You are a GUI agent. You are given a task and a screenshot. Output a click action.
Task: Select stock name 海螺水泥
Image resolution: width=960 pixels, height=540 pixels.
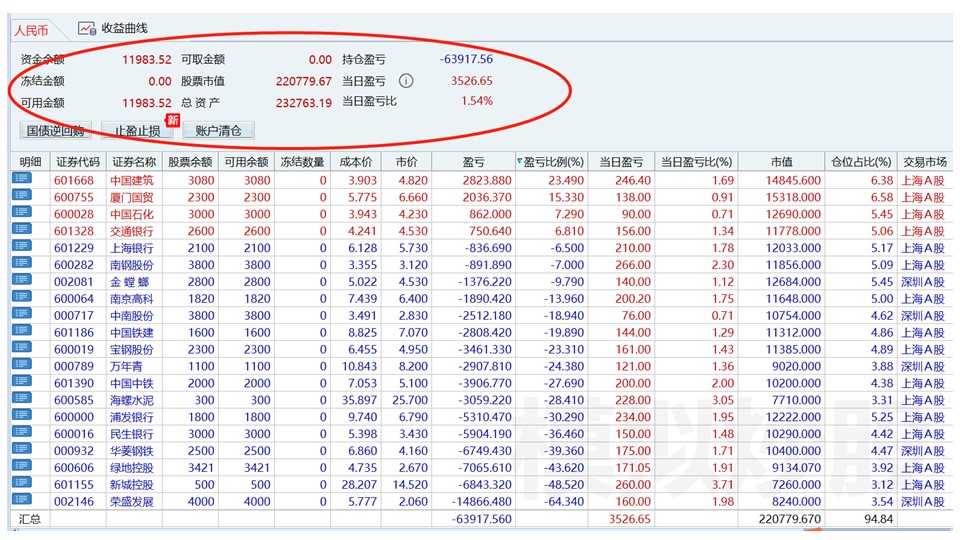pos(132,400)
